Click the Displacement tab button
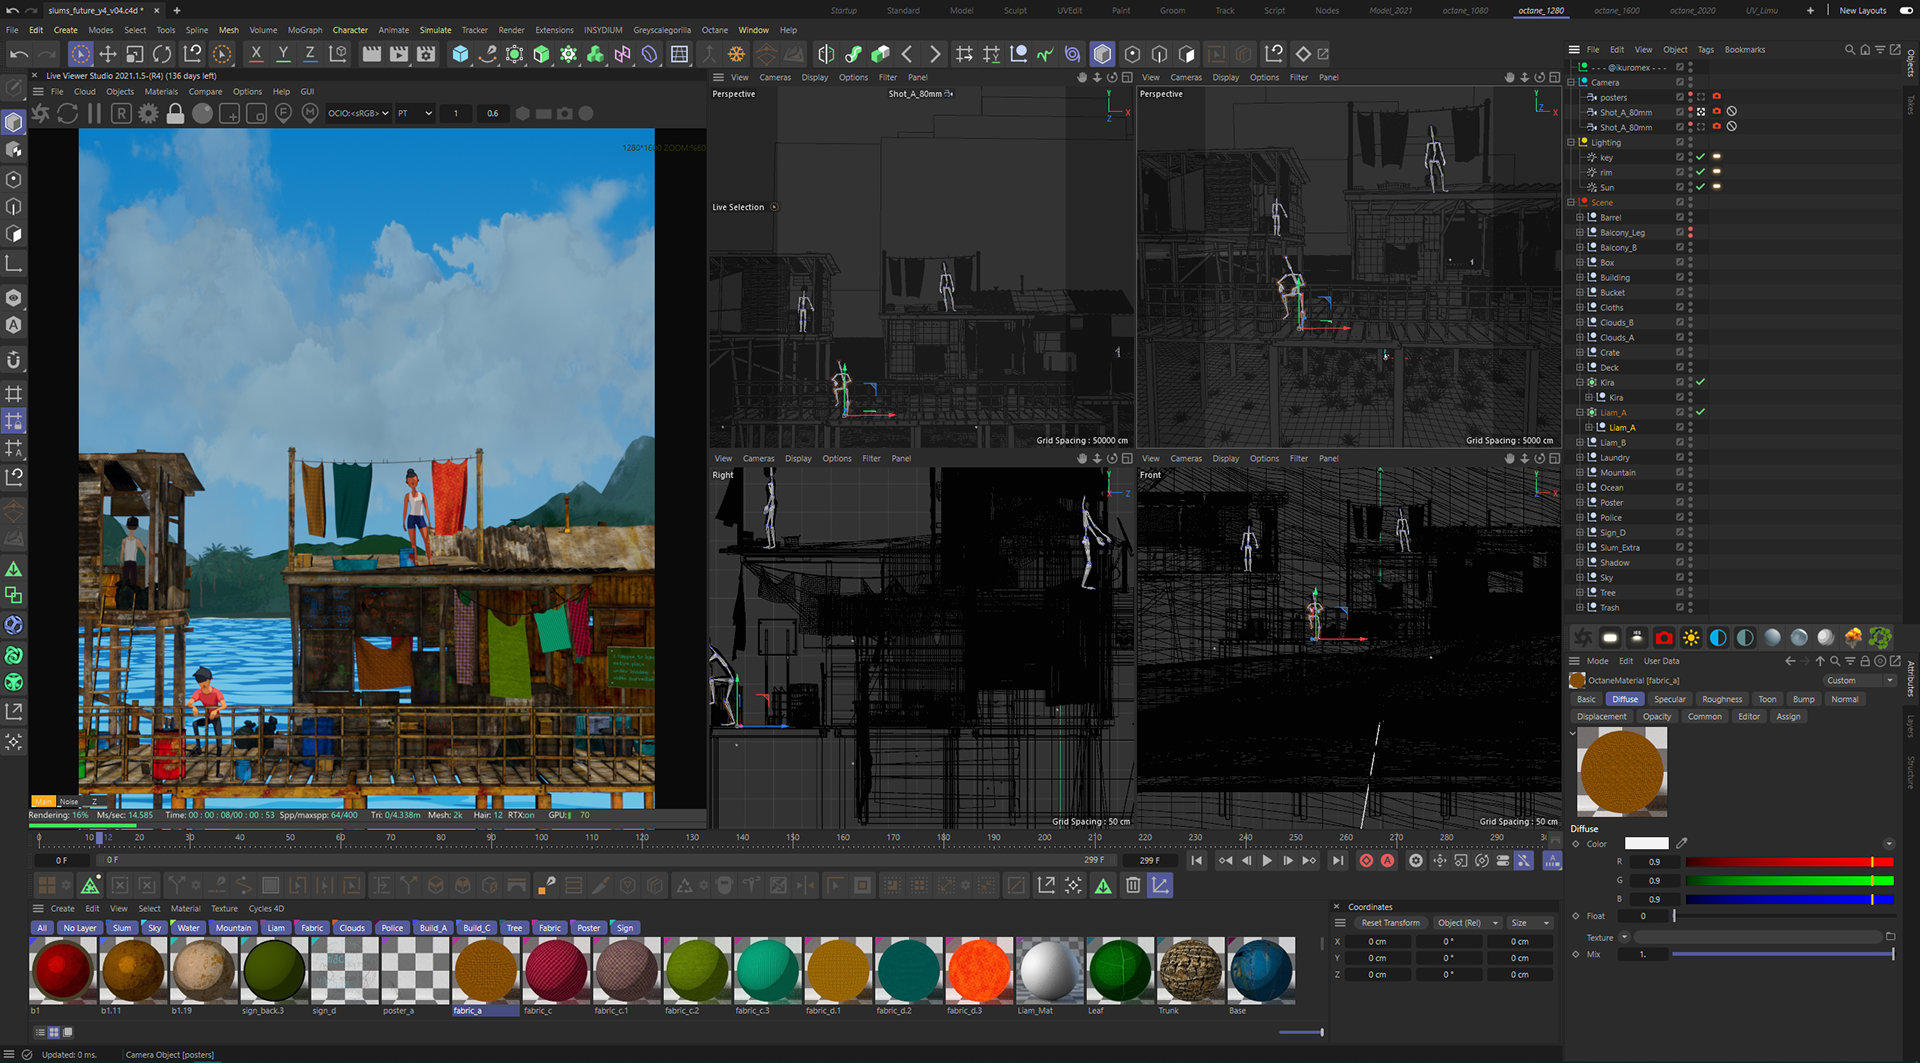Image resolution: width=1920 pixels, height=1063 pixels. pos(1601,716)
